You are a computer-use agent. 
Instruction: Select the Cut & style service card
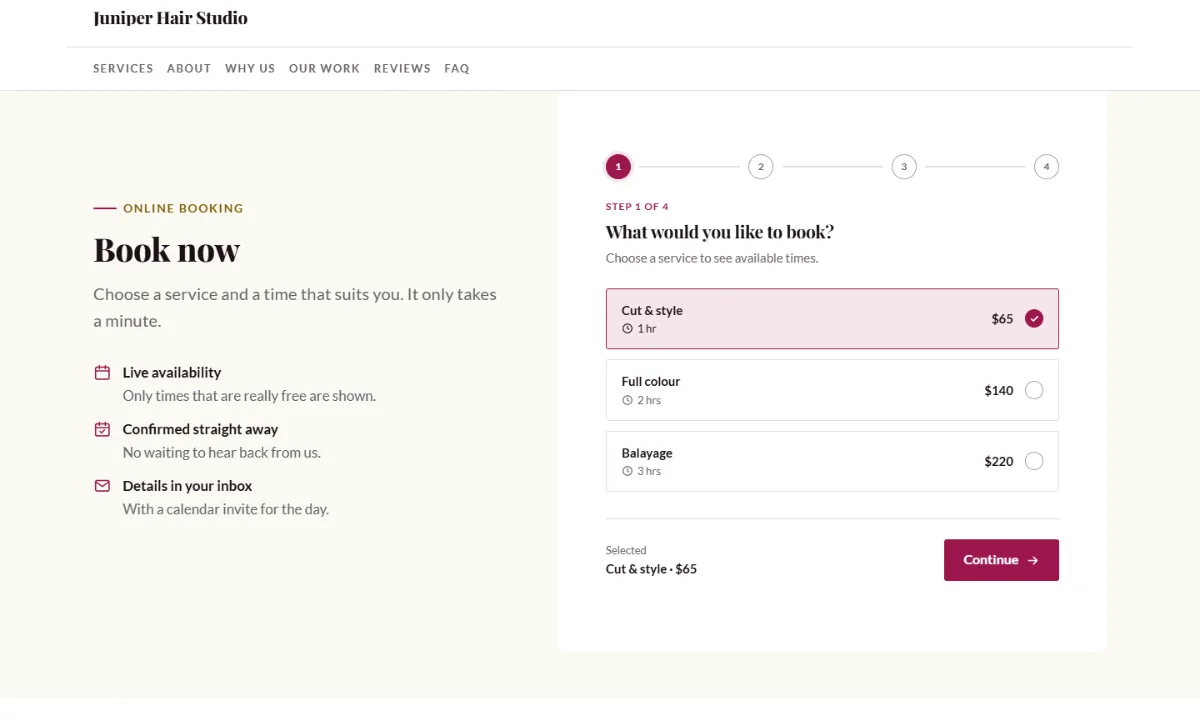[832, 319]
